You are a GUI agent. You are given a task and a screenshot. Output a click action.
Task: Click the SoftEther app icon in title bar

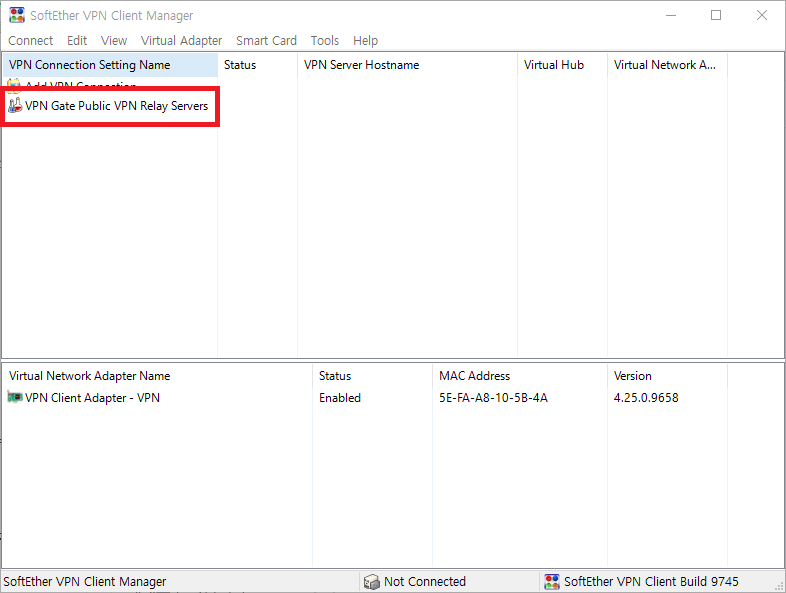[x=17, y=15]
